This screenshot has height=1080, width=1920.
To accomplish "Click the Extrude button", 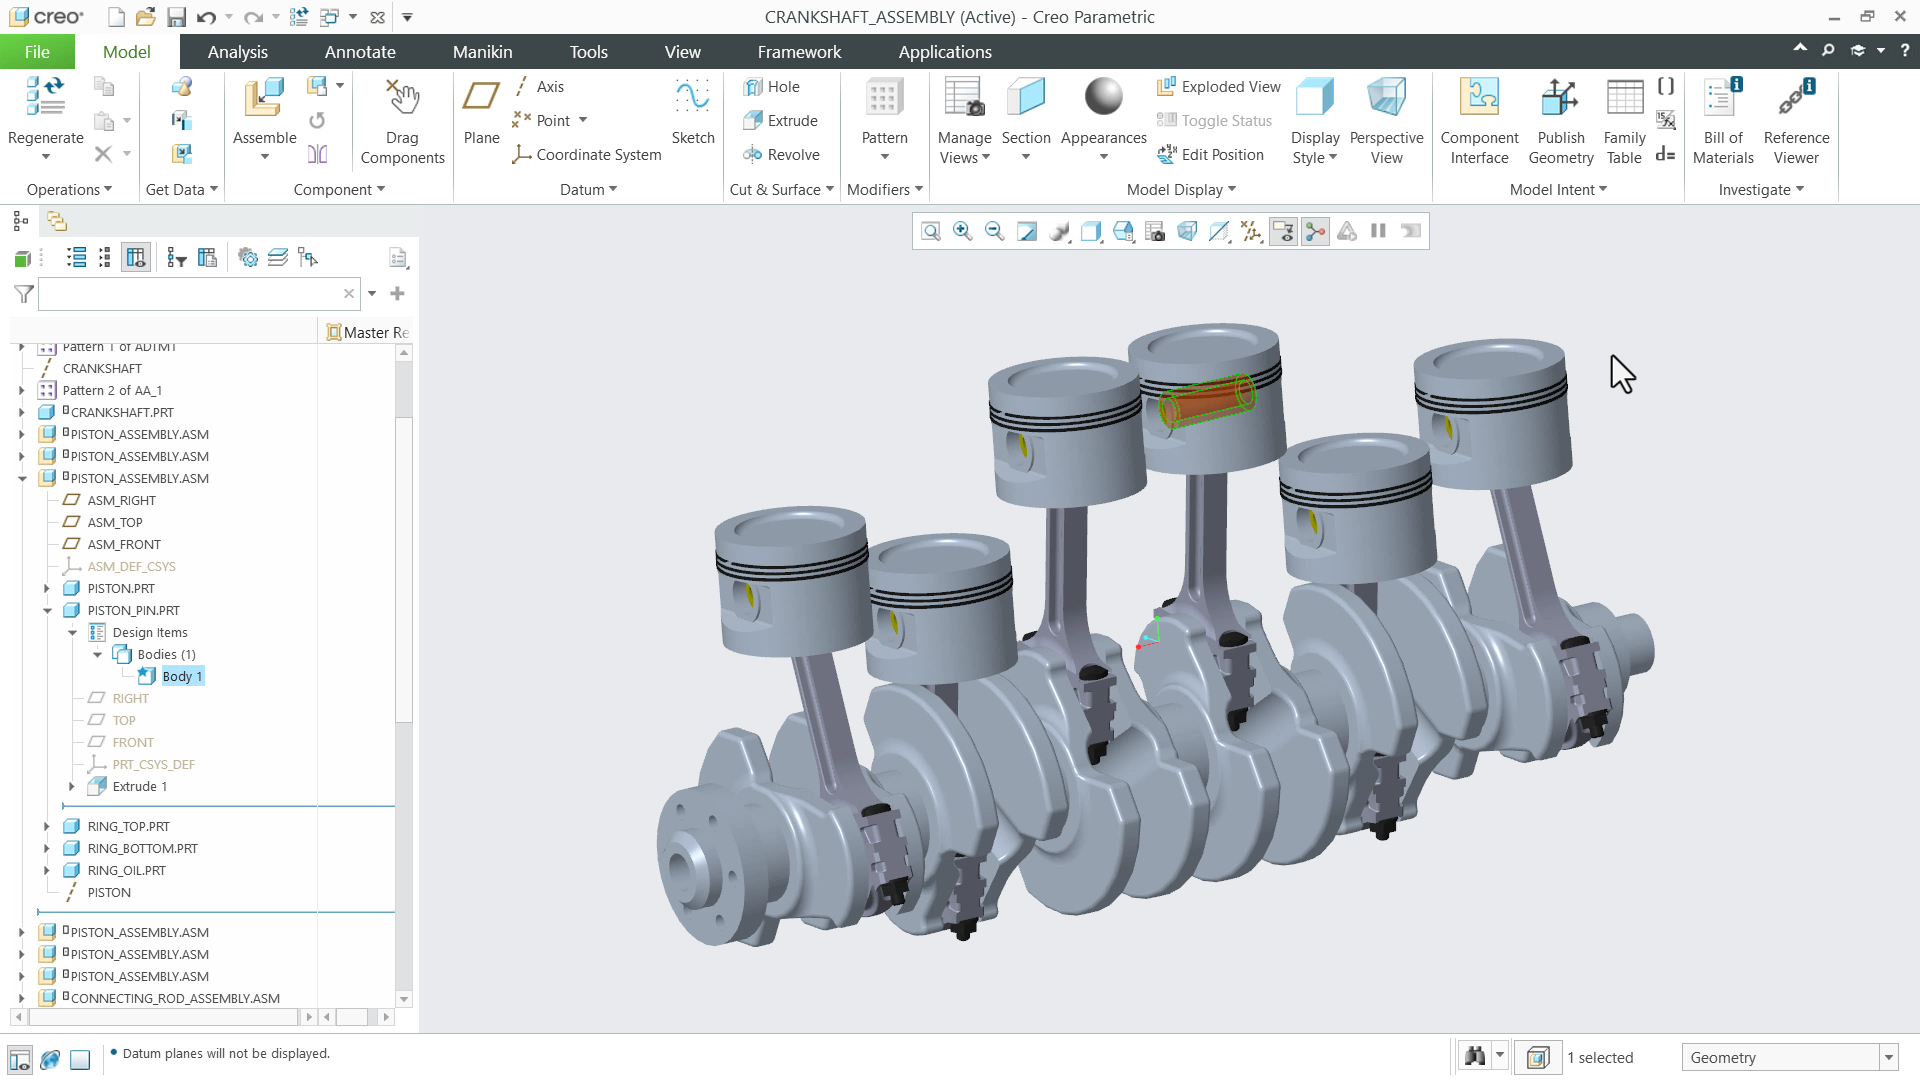I will pos(781,121).
